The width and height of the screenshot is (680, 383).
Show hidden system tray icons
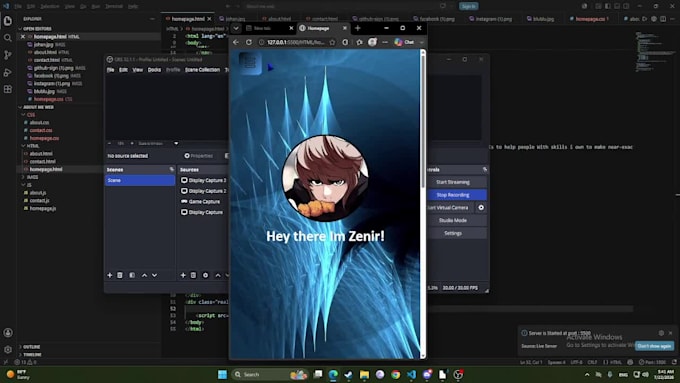(587, 375)
